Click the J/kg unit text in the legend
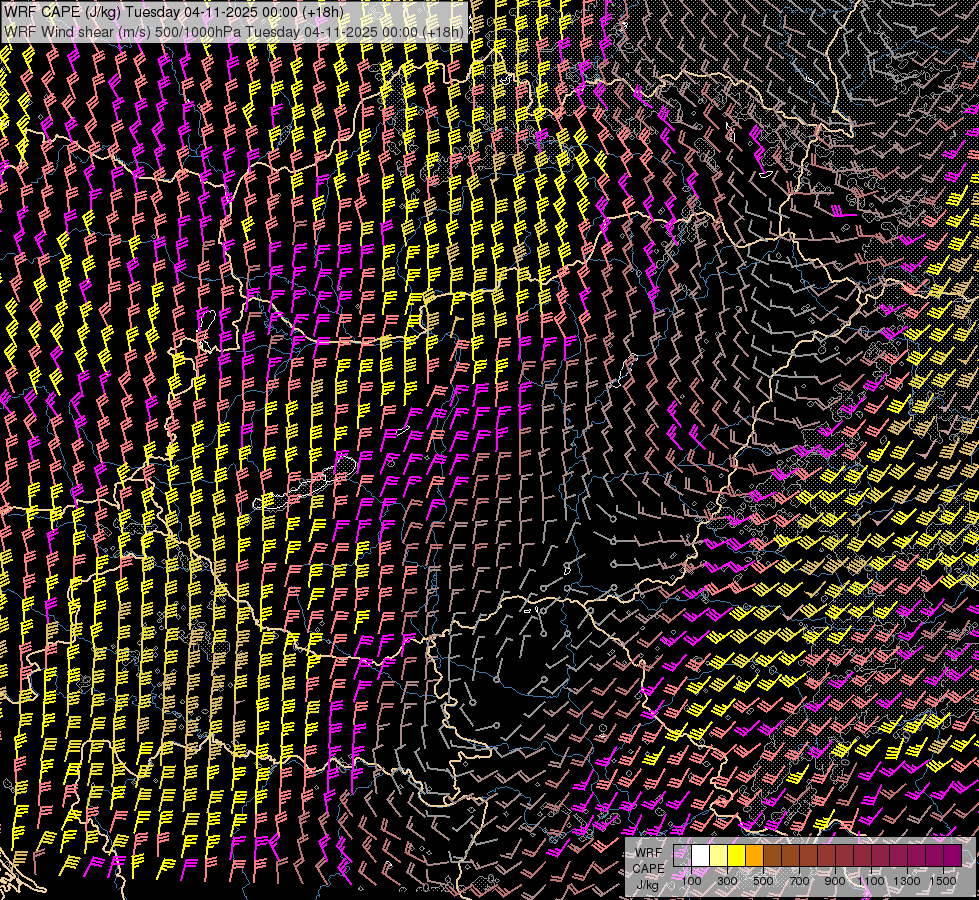The height and width of the screenshot is (900, 979). coord(648,884)
